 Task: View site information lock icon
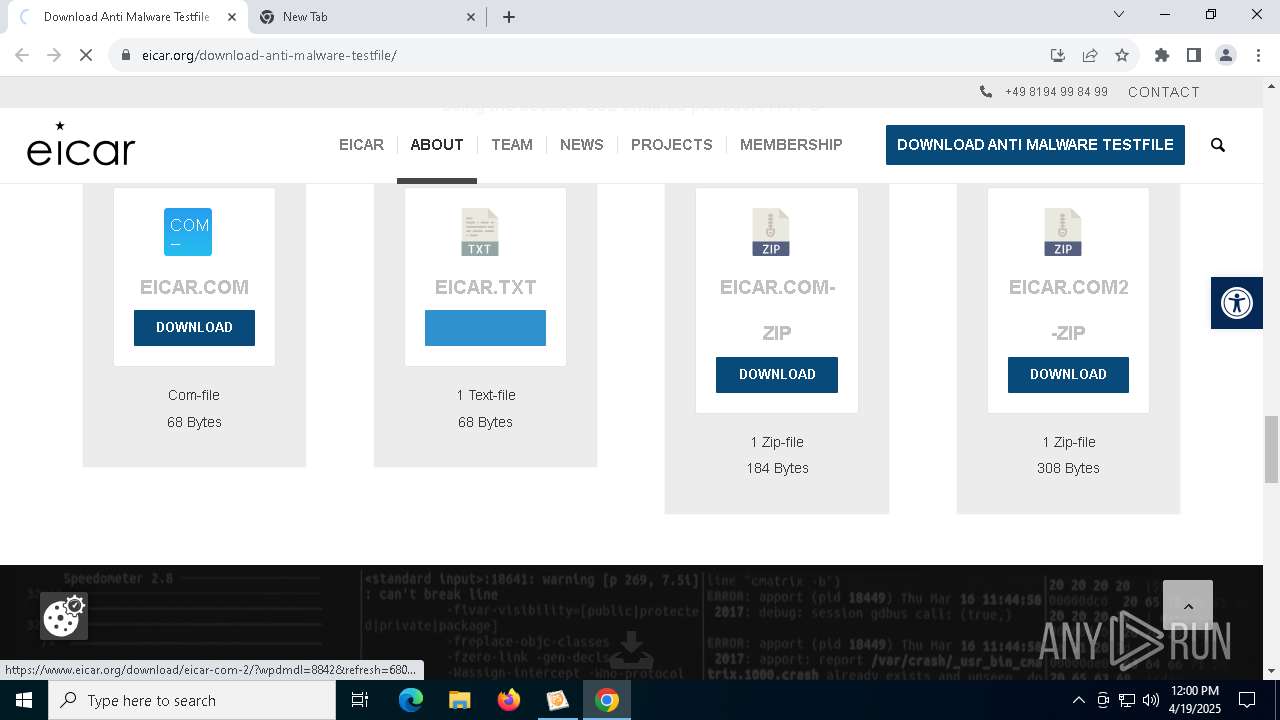[x=126, y=55]
